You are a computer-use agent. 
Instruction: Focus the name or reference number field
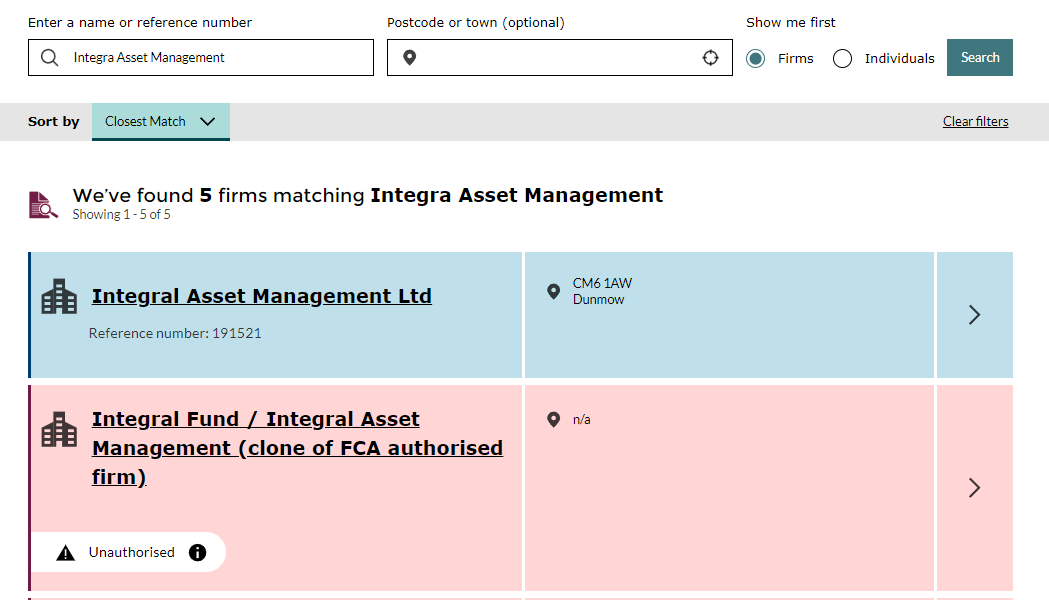[201, 58]
